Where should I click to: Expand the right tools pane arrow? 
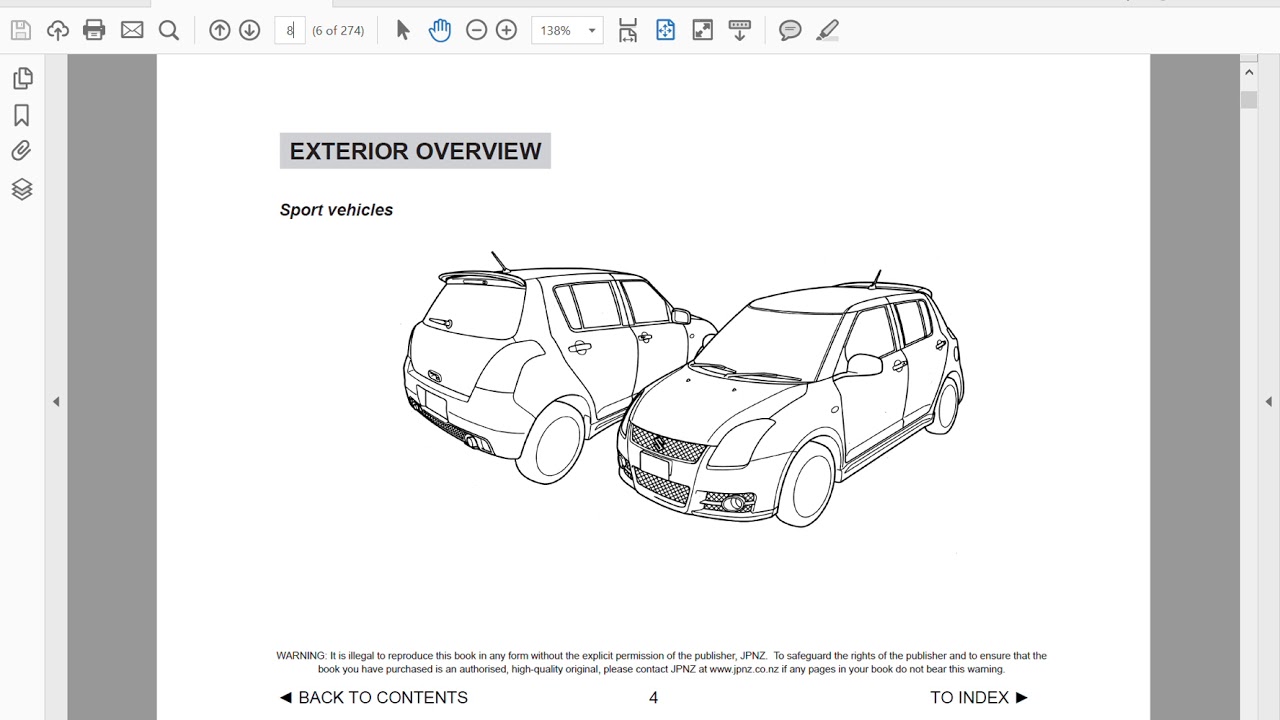tap(1269, 401)
